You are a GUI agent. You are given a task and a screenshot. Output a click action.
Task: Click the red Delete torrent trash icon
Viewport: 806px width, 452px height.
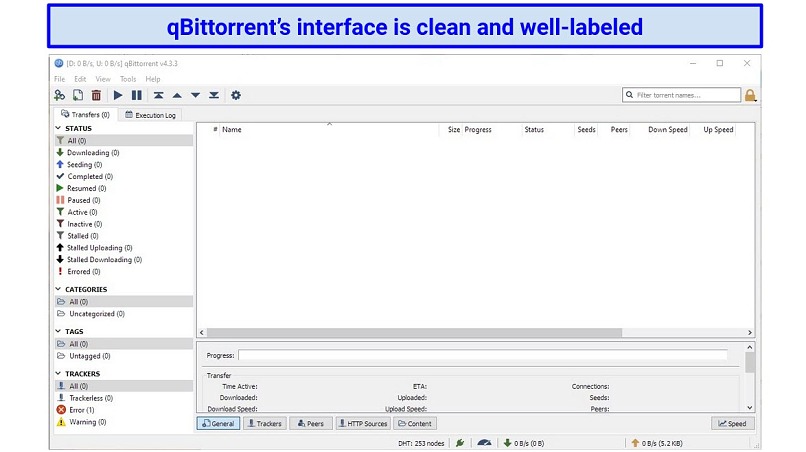96,95
